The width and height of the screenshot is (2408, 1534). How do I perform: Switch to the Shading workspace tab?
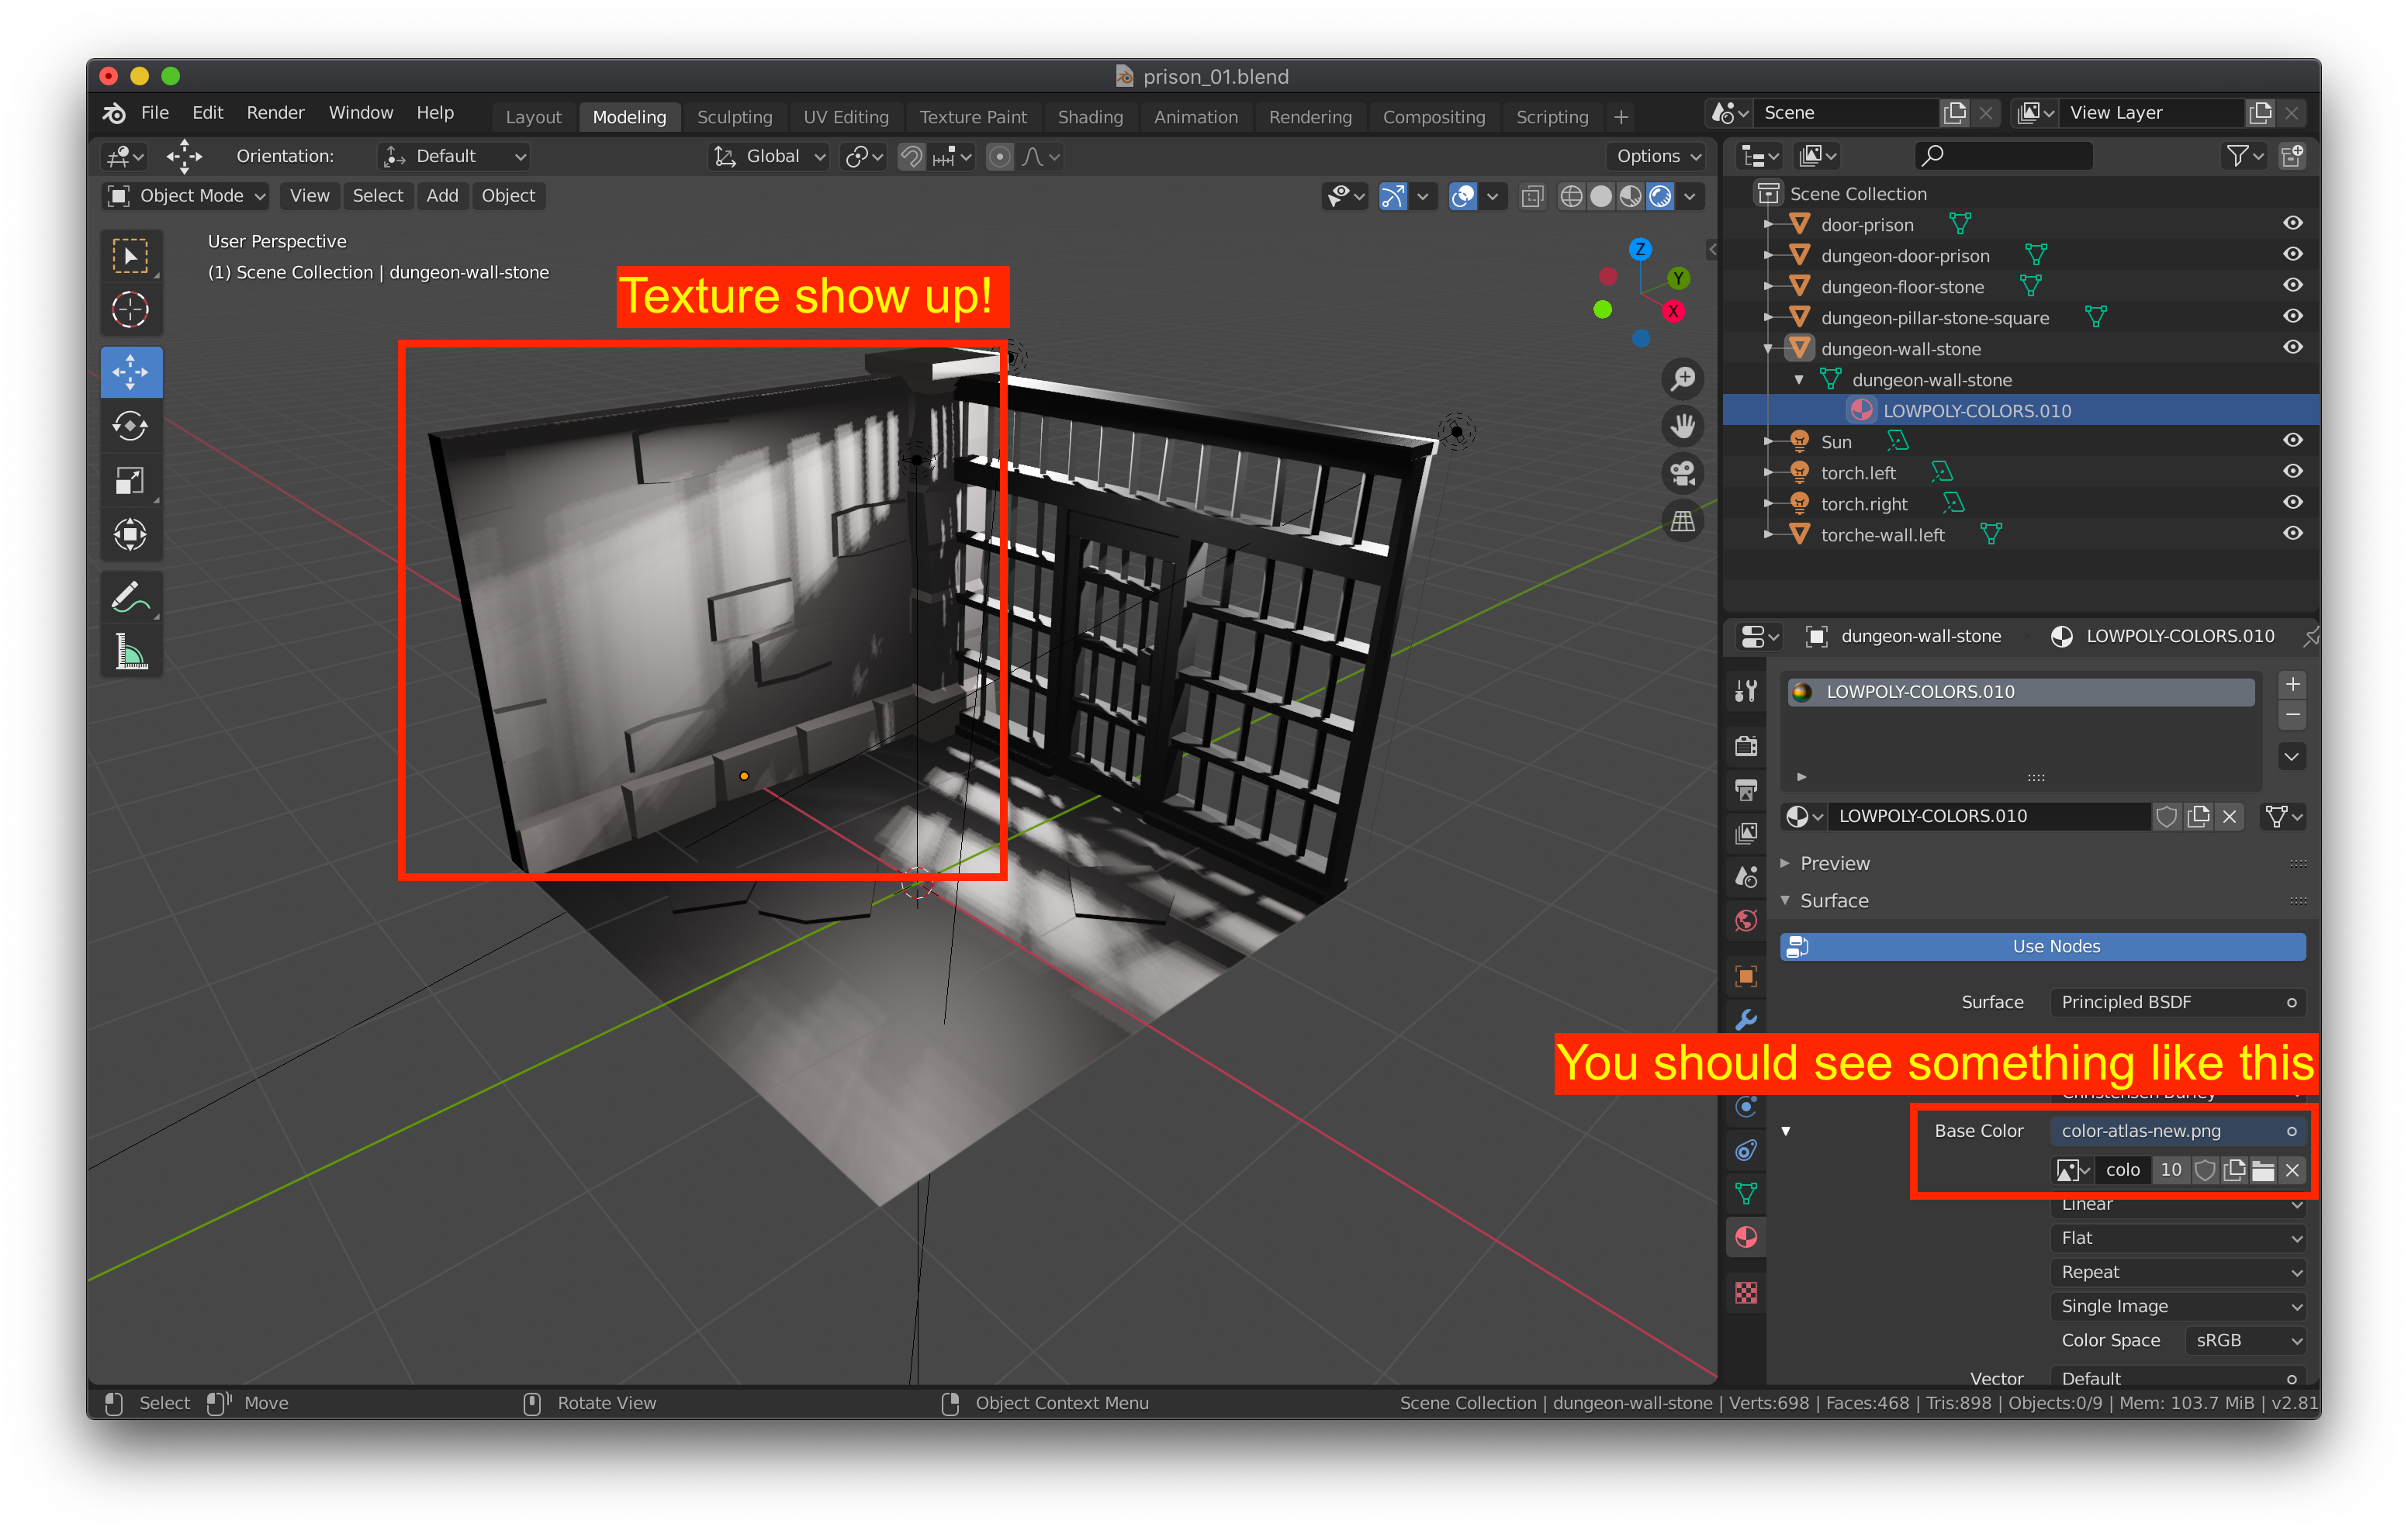click(x=1090, y=117)
